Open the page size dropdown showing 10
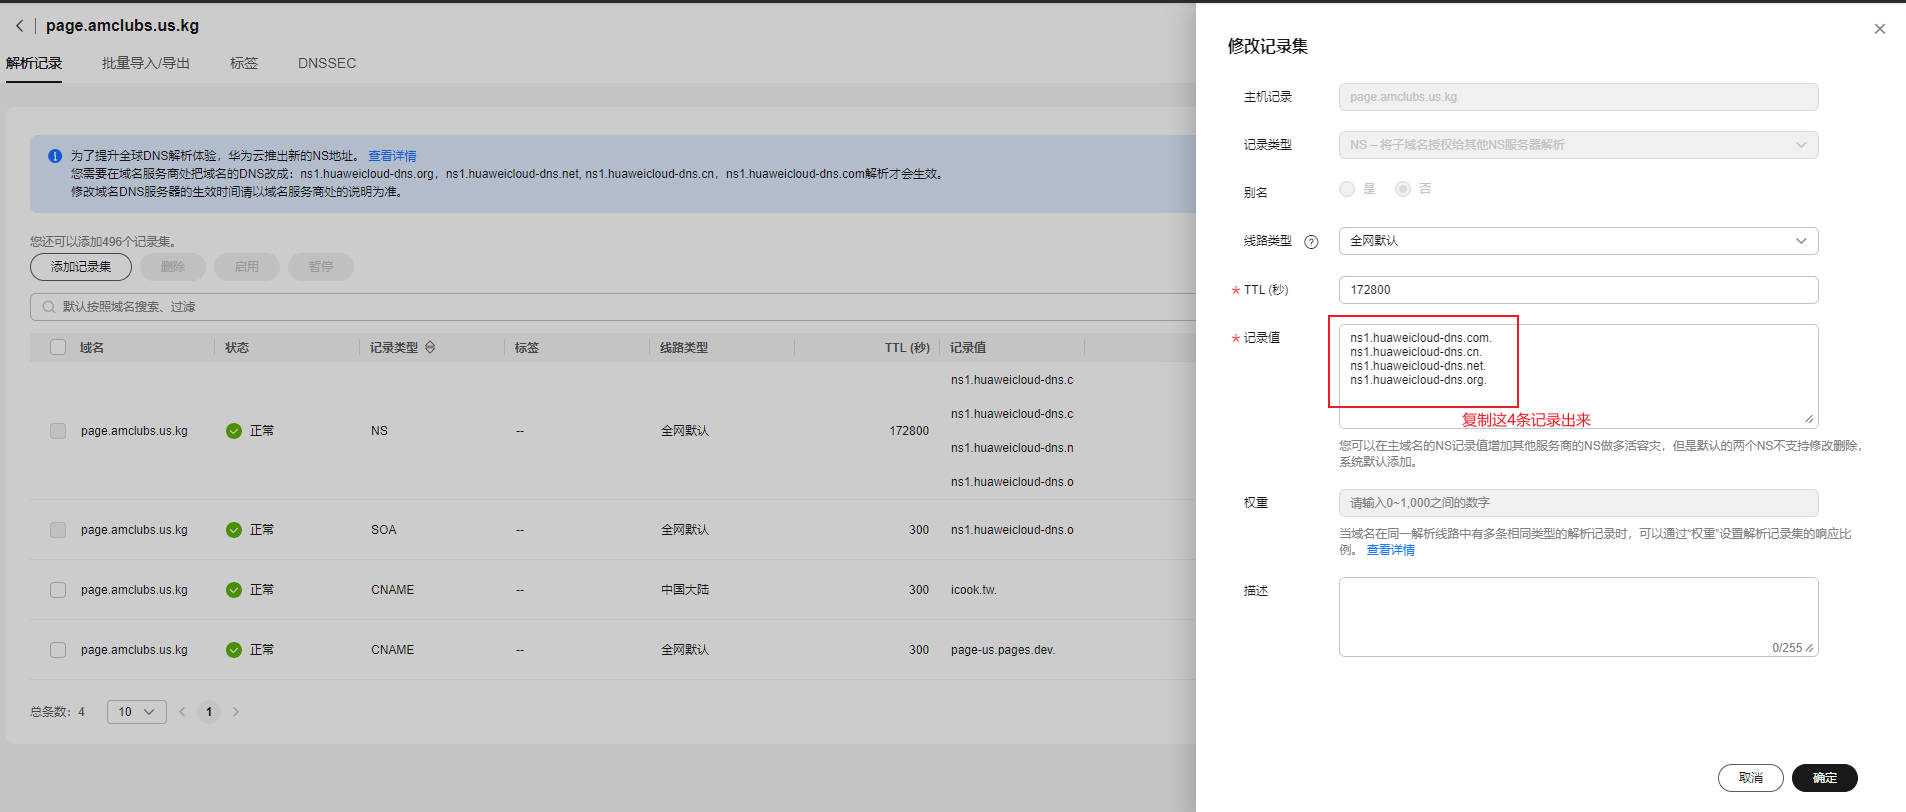Viewport: 1906px width, 812px height. click(136, 712)
